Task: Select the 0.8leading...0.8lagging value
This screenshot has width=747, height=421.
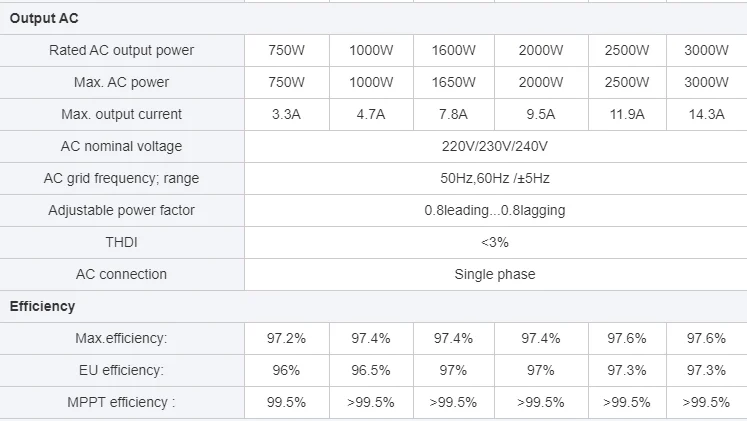Action: point(494,210)
